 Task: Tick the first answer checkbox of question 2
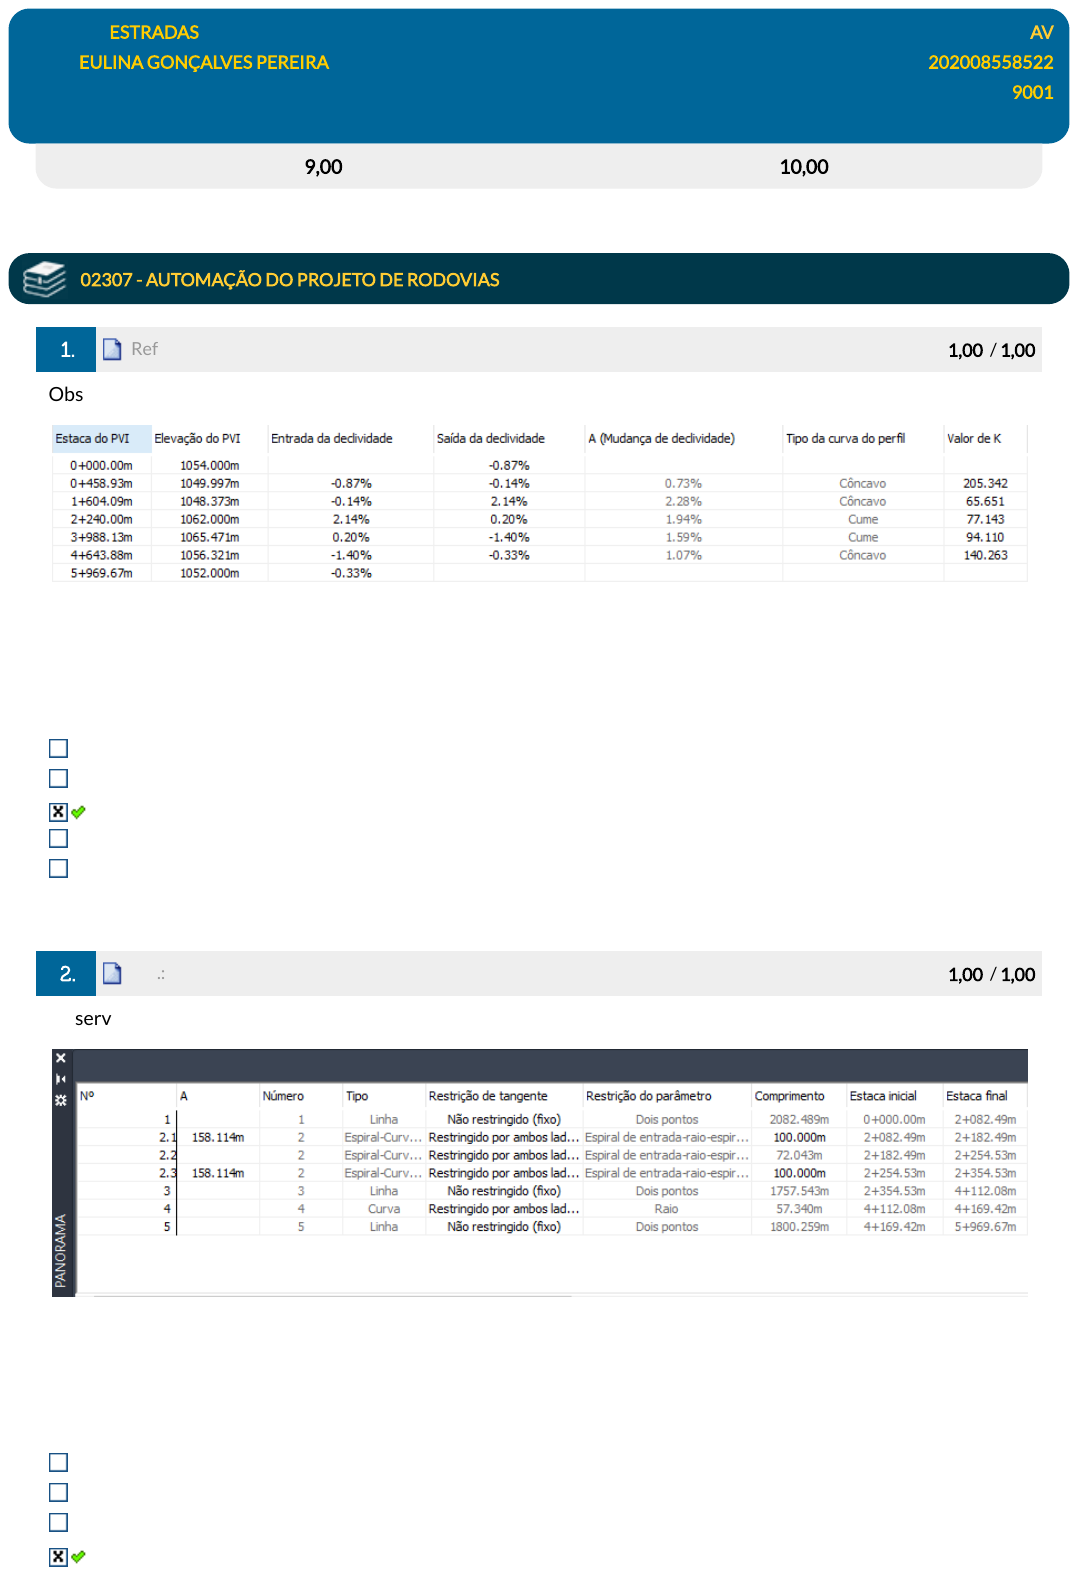click(x=59, y=1462)
